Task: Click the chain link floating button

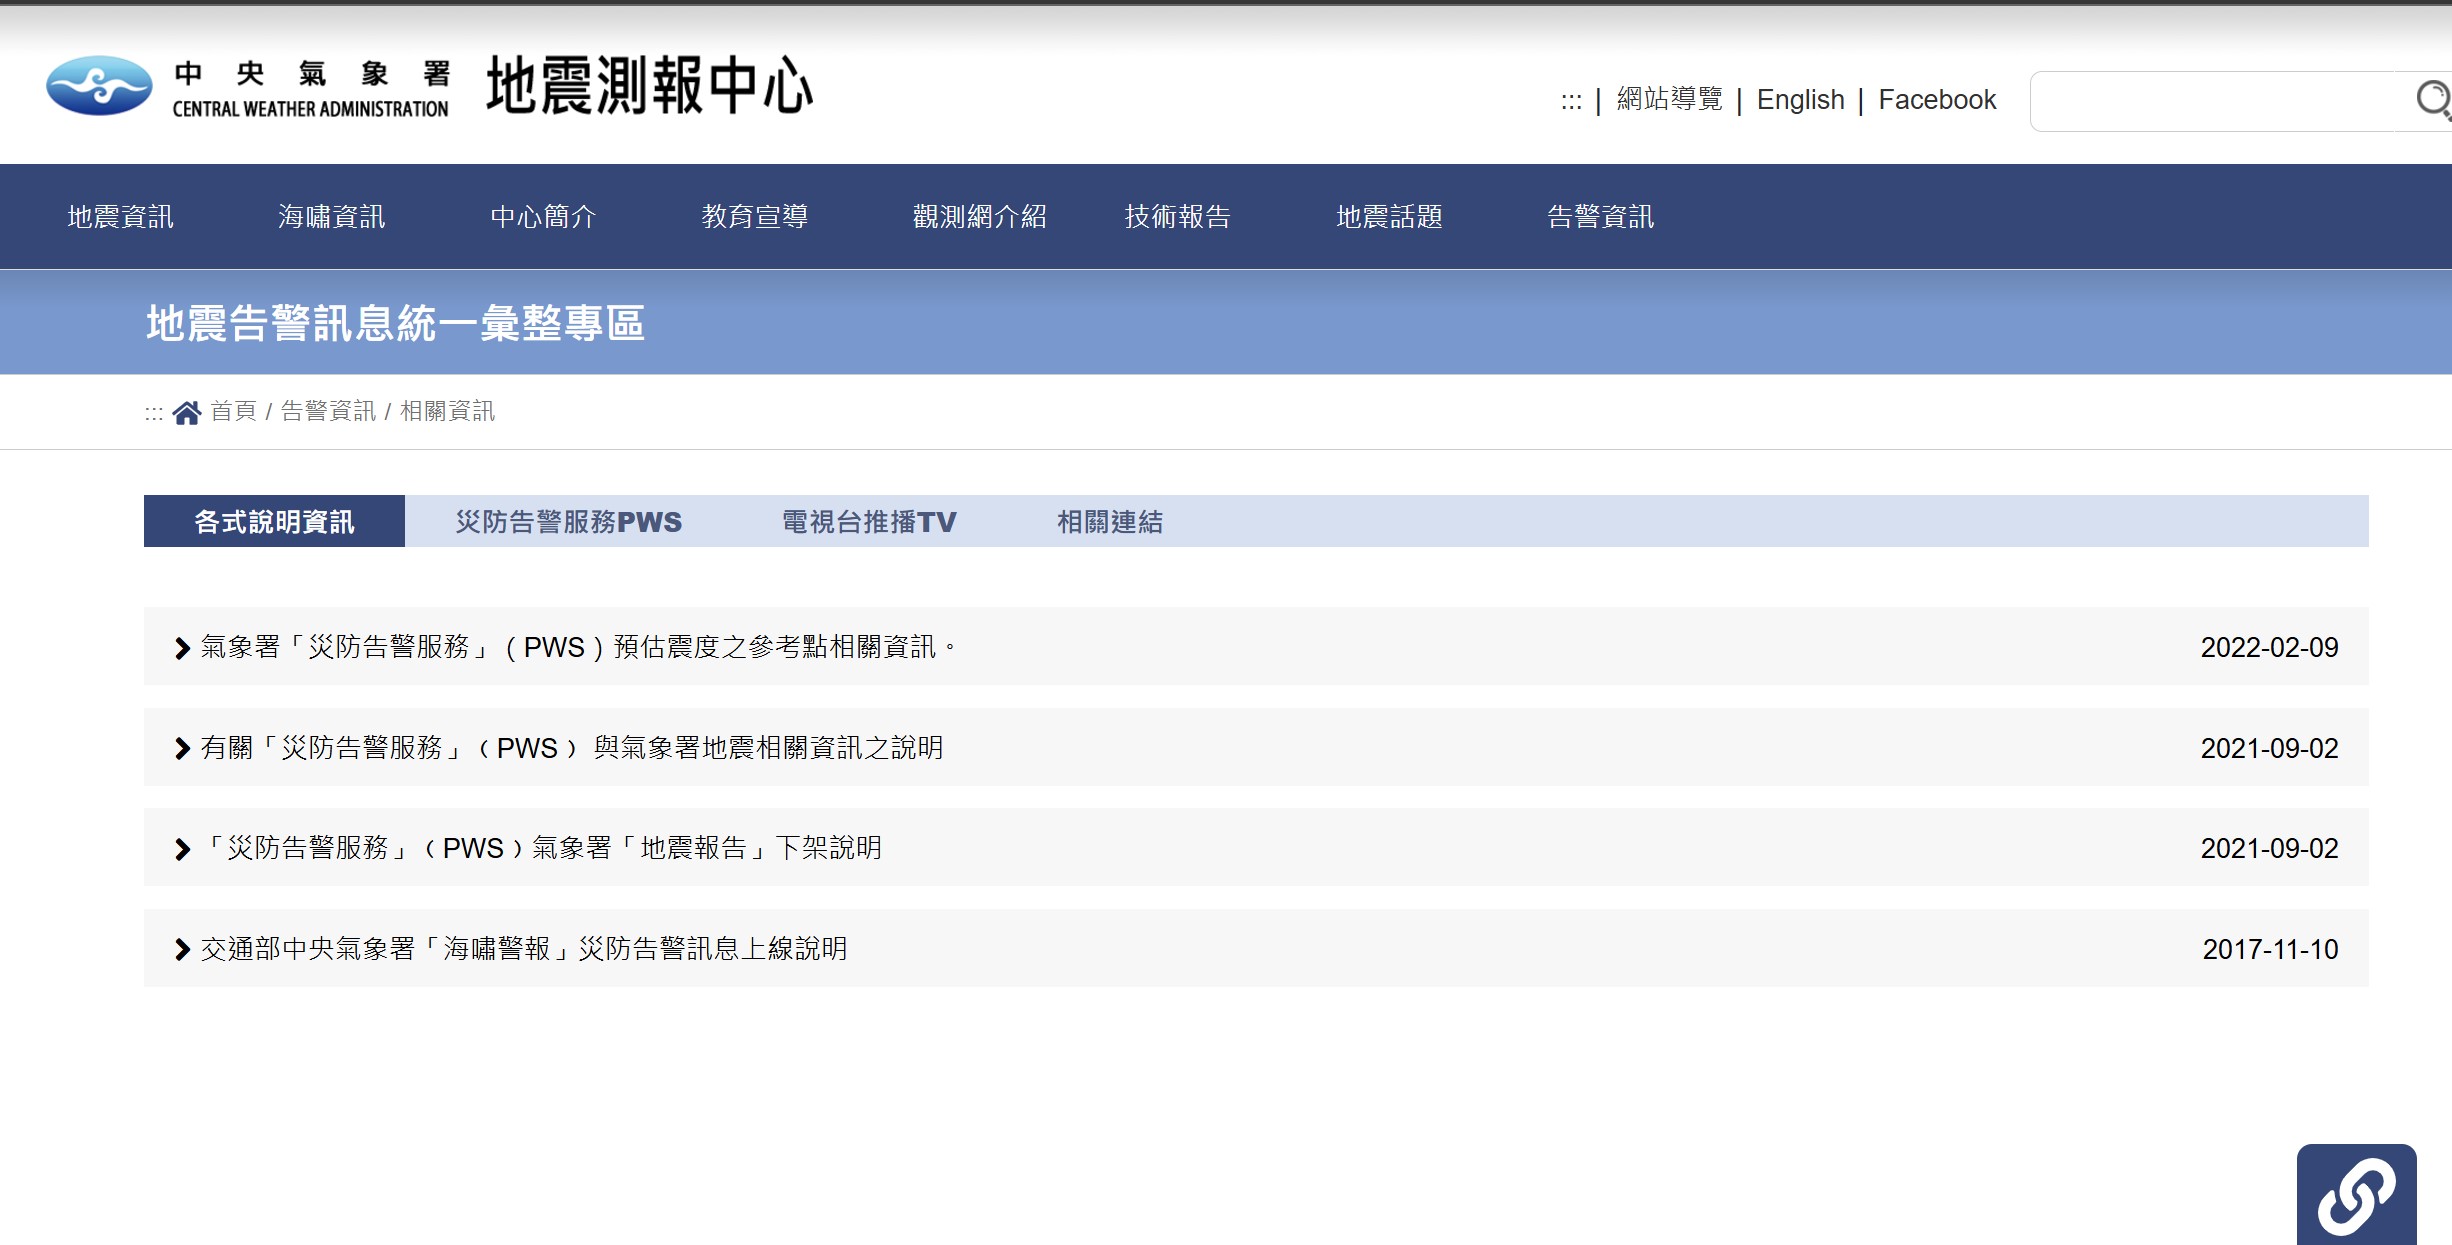Action: coord(2356,1195)
